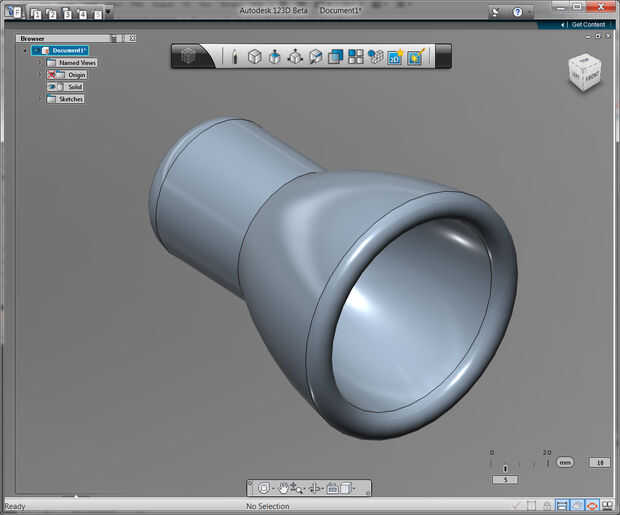Click quick access button labeled 2
This screenshot has width=620, height=515.
pos(51,14)
